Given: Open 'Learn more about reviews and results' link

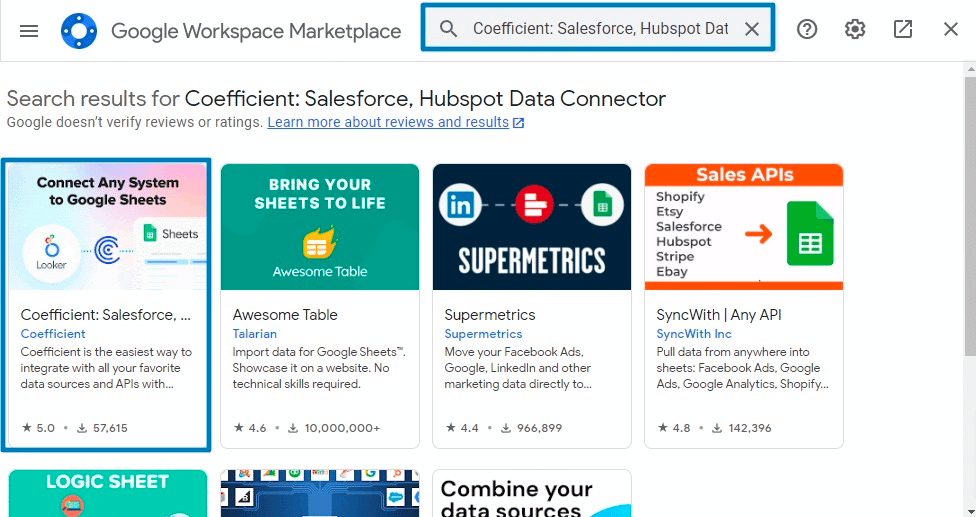Looking at the screenshot, I should [x=388, y=122].
